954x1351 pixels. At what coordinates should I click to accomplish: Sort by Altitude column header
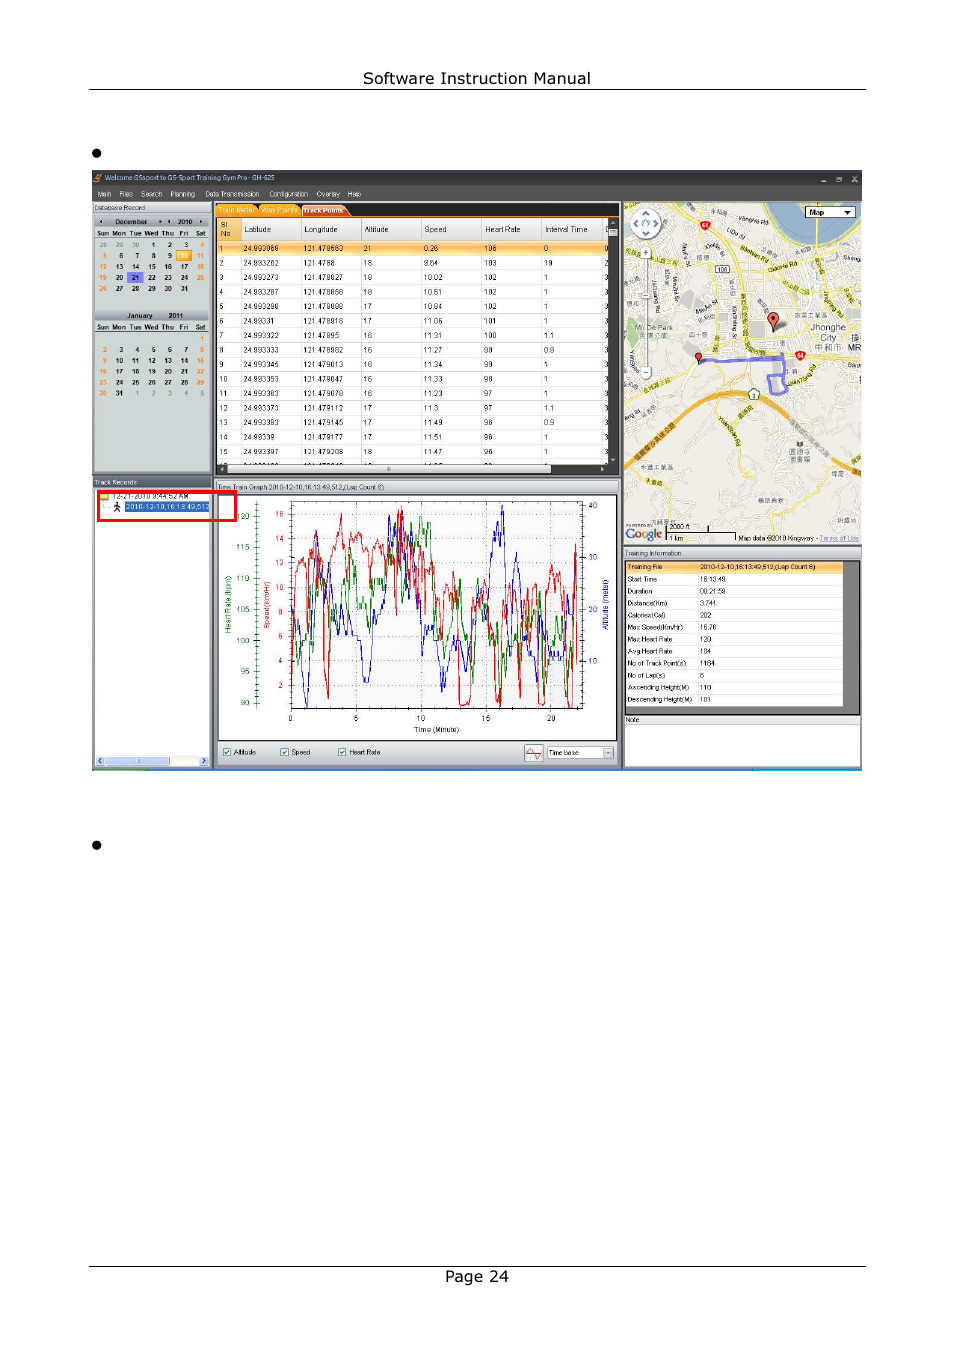[x=390, y=229]
